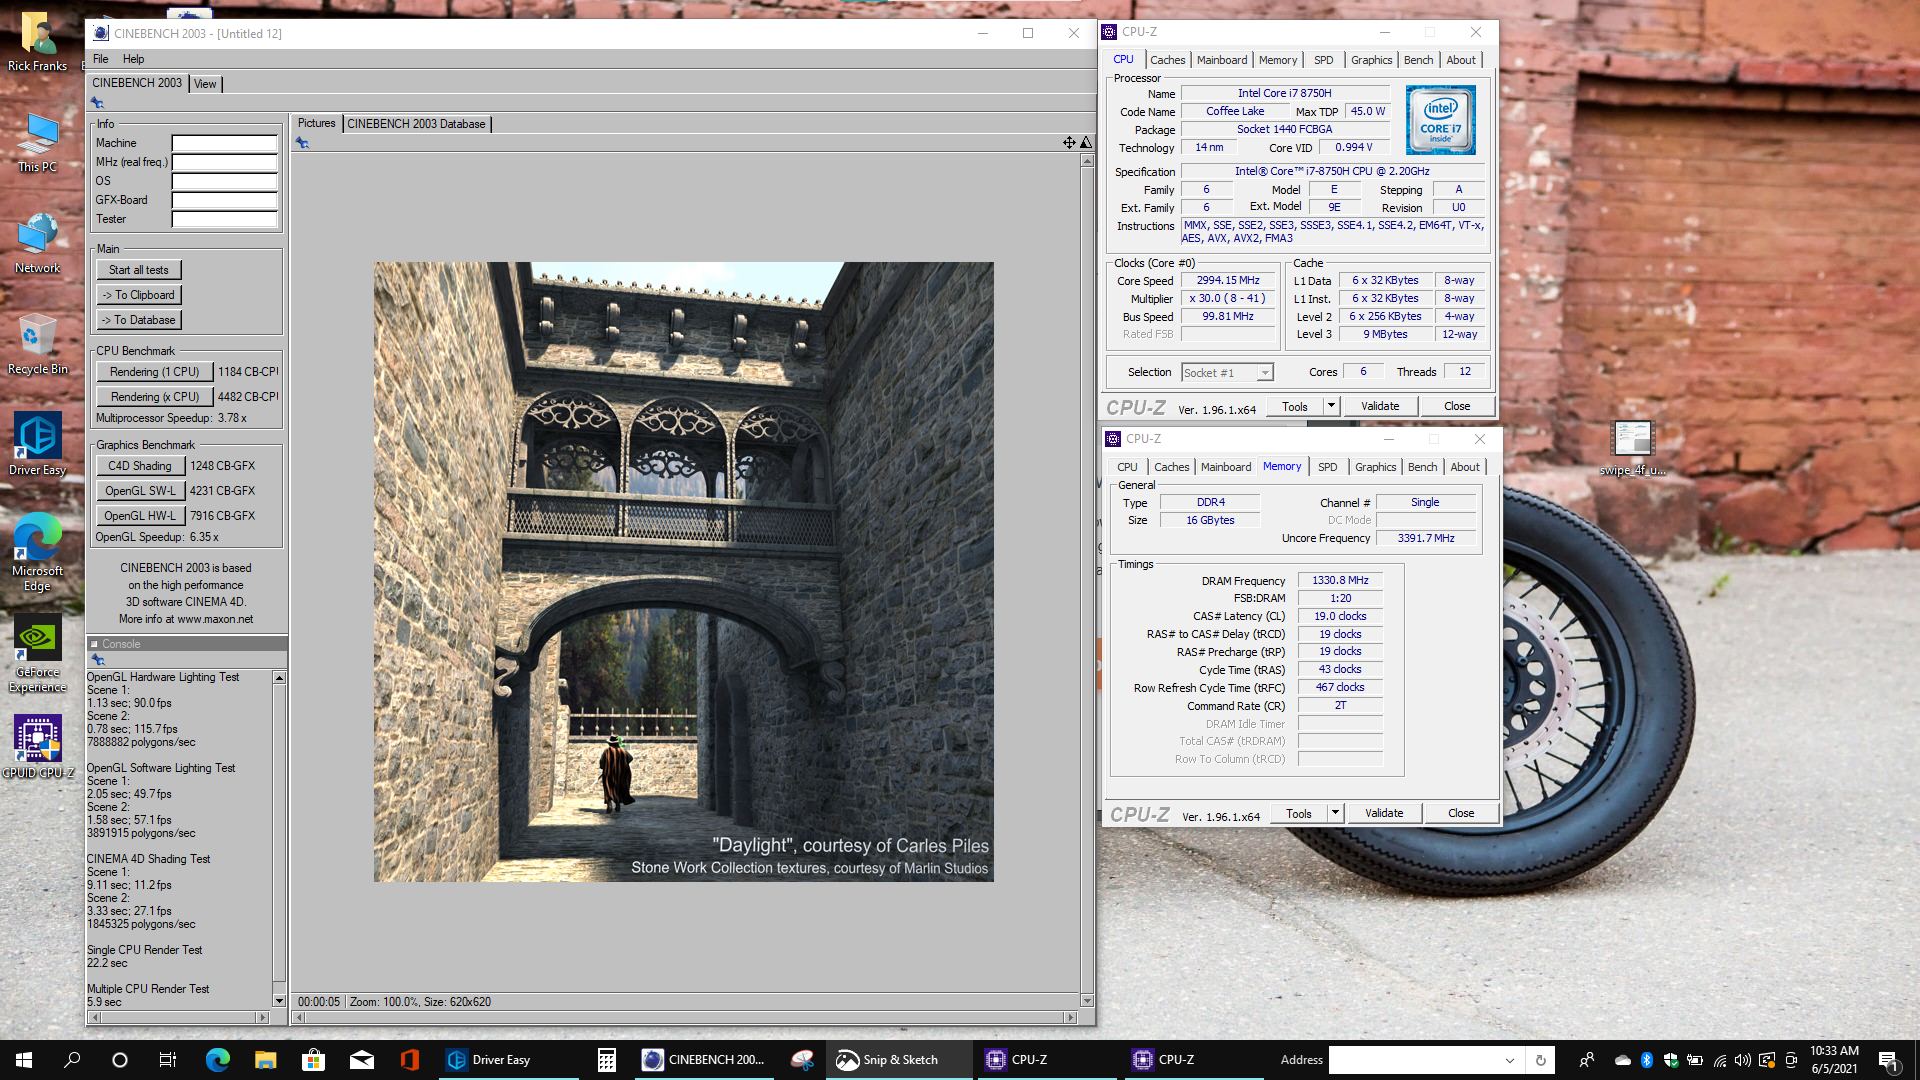Open Graphics tab in lower CPU-Z window
The width and height of the screenshot is (1920, 1080).
pos(1375,467)
